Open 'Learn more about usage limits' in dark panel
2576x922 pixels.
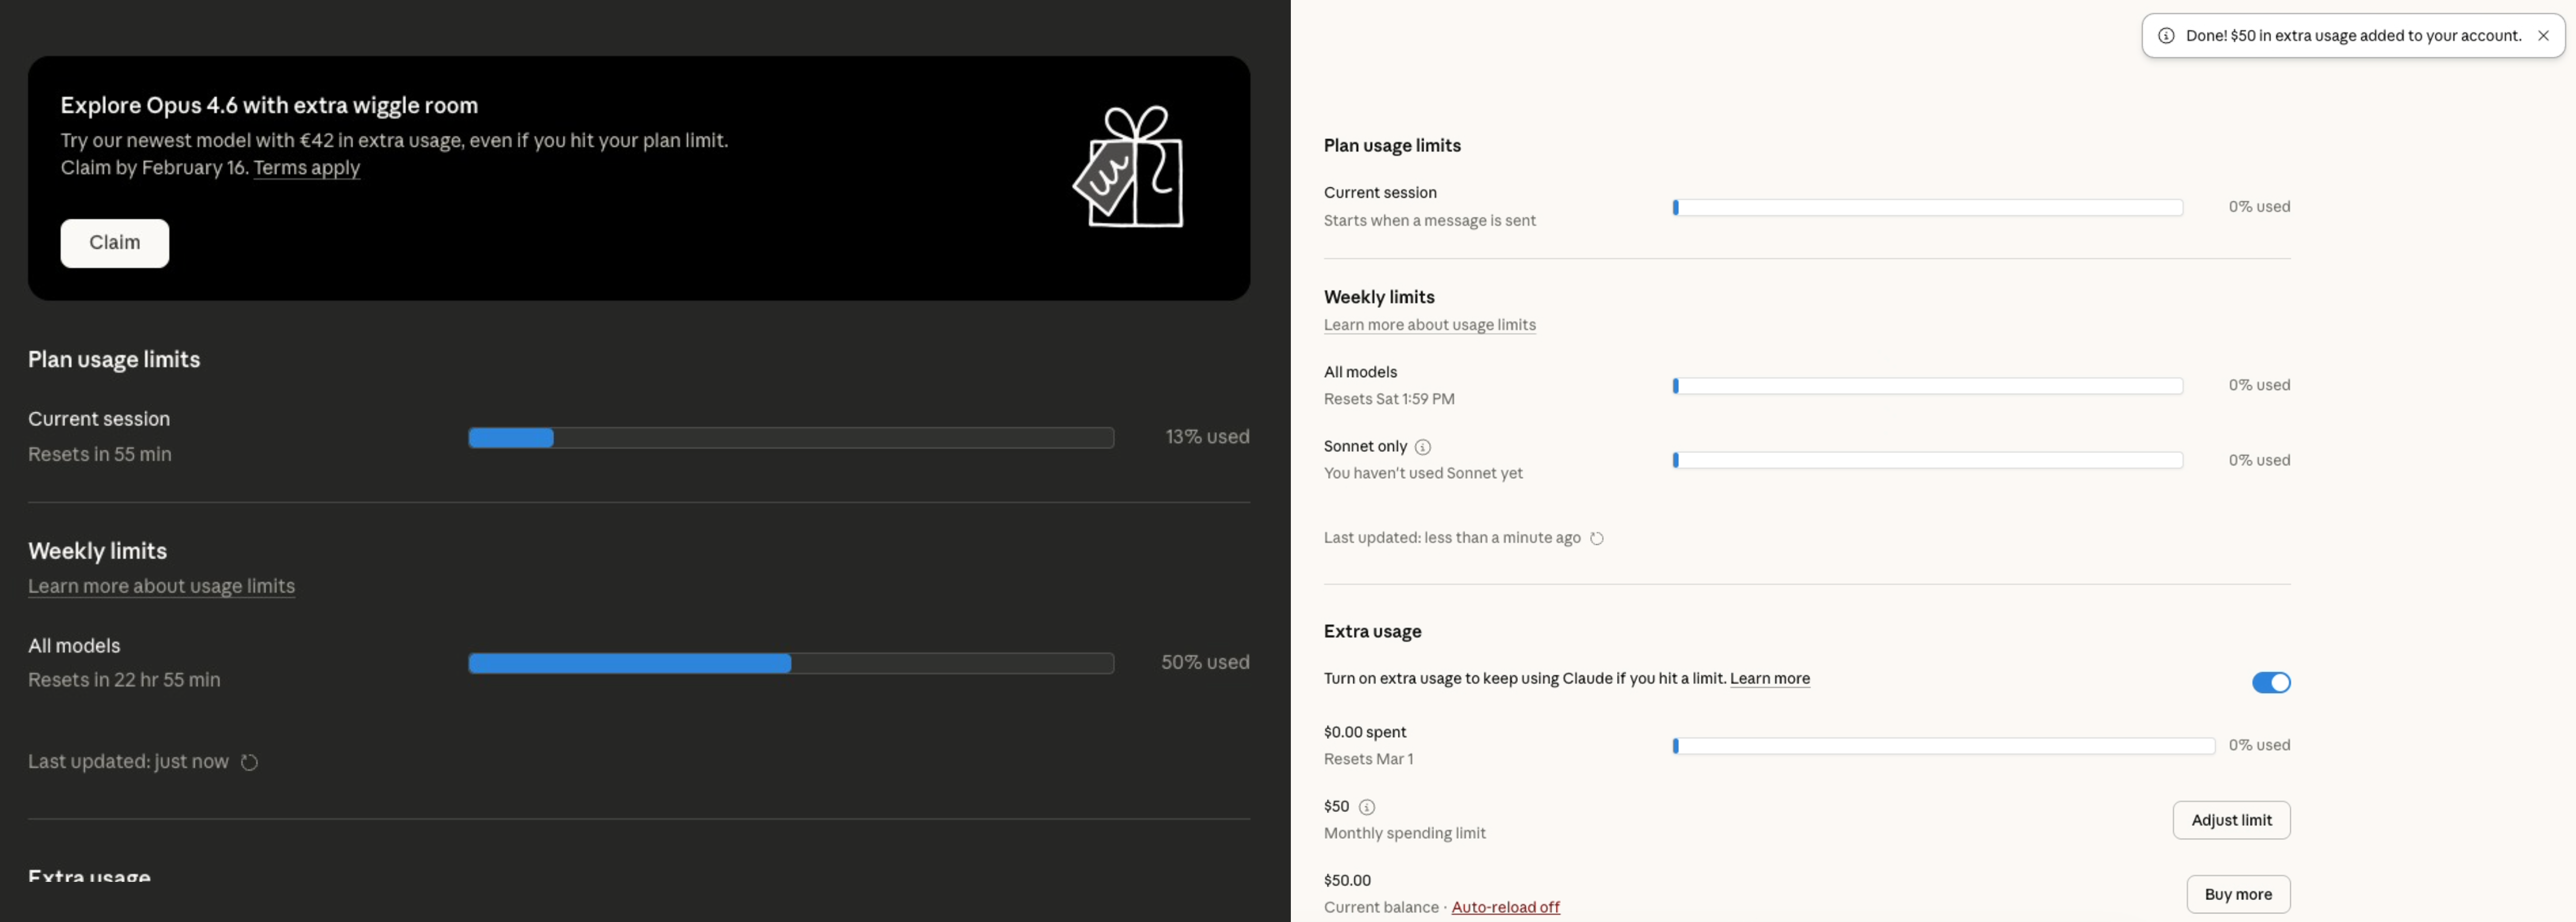click(x=161, y=586)
